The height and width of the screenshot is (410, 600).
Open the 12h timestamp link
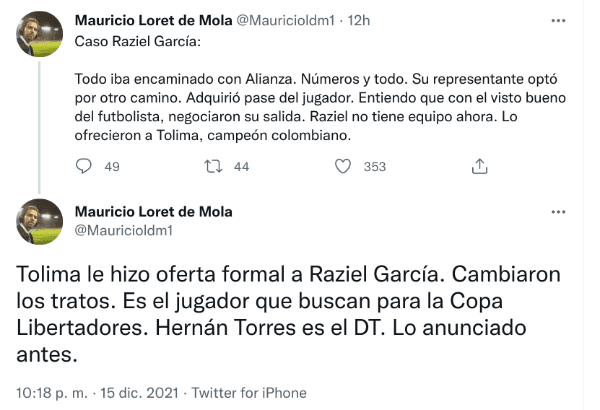point(357,19)
